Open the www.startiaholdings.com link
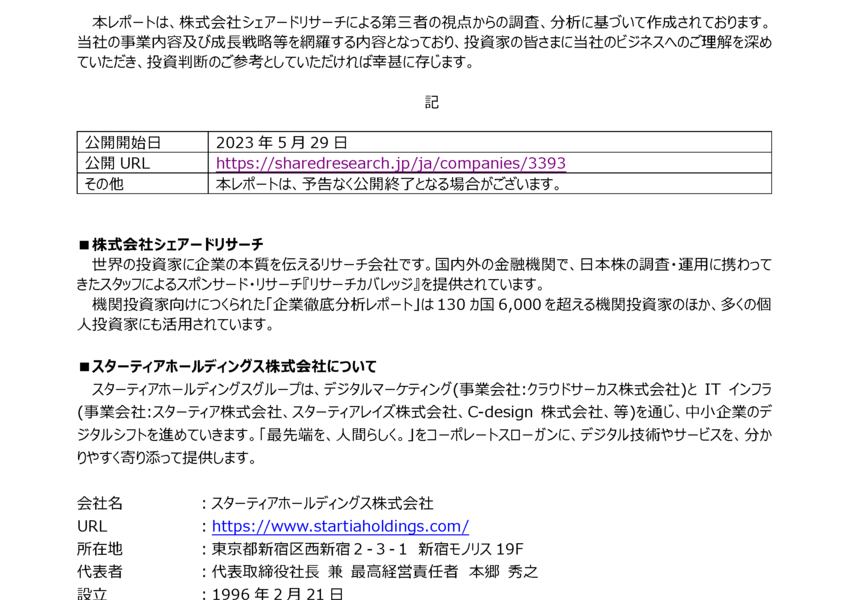The width and height of the screenshot is (849, 600). point(340,526)
